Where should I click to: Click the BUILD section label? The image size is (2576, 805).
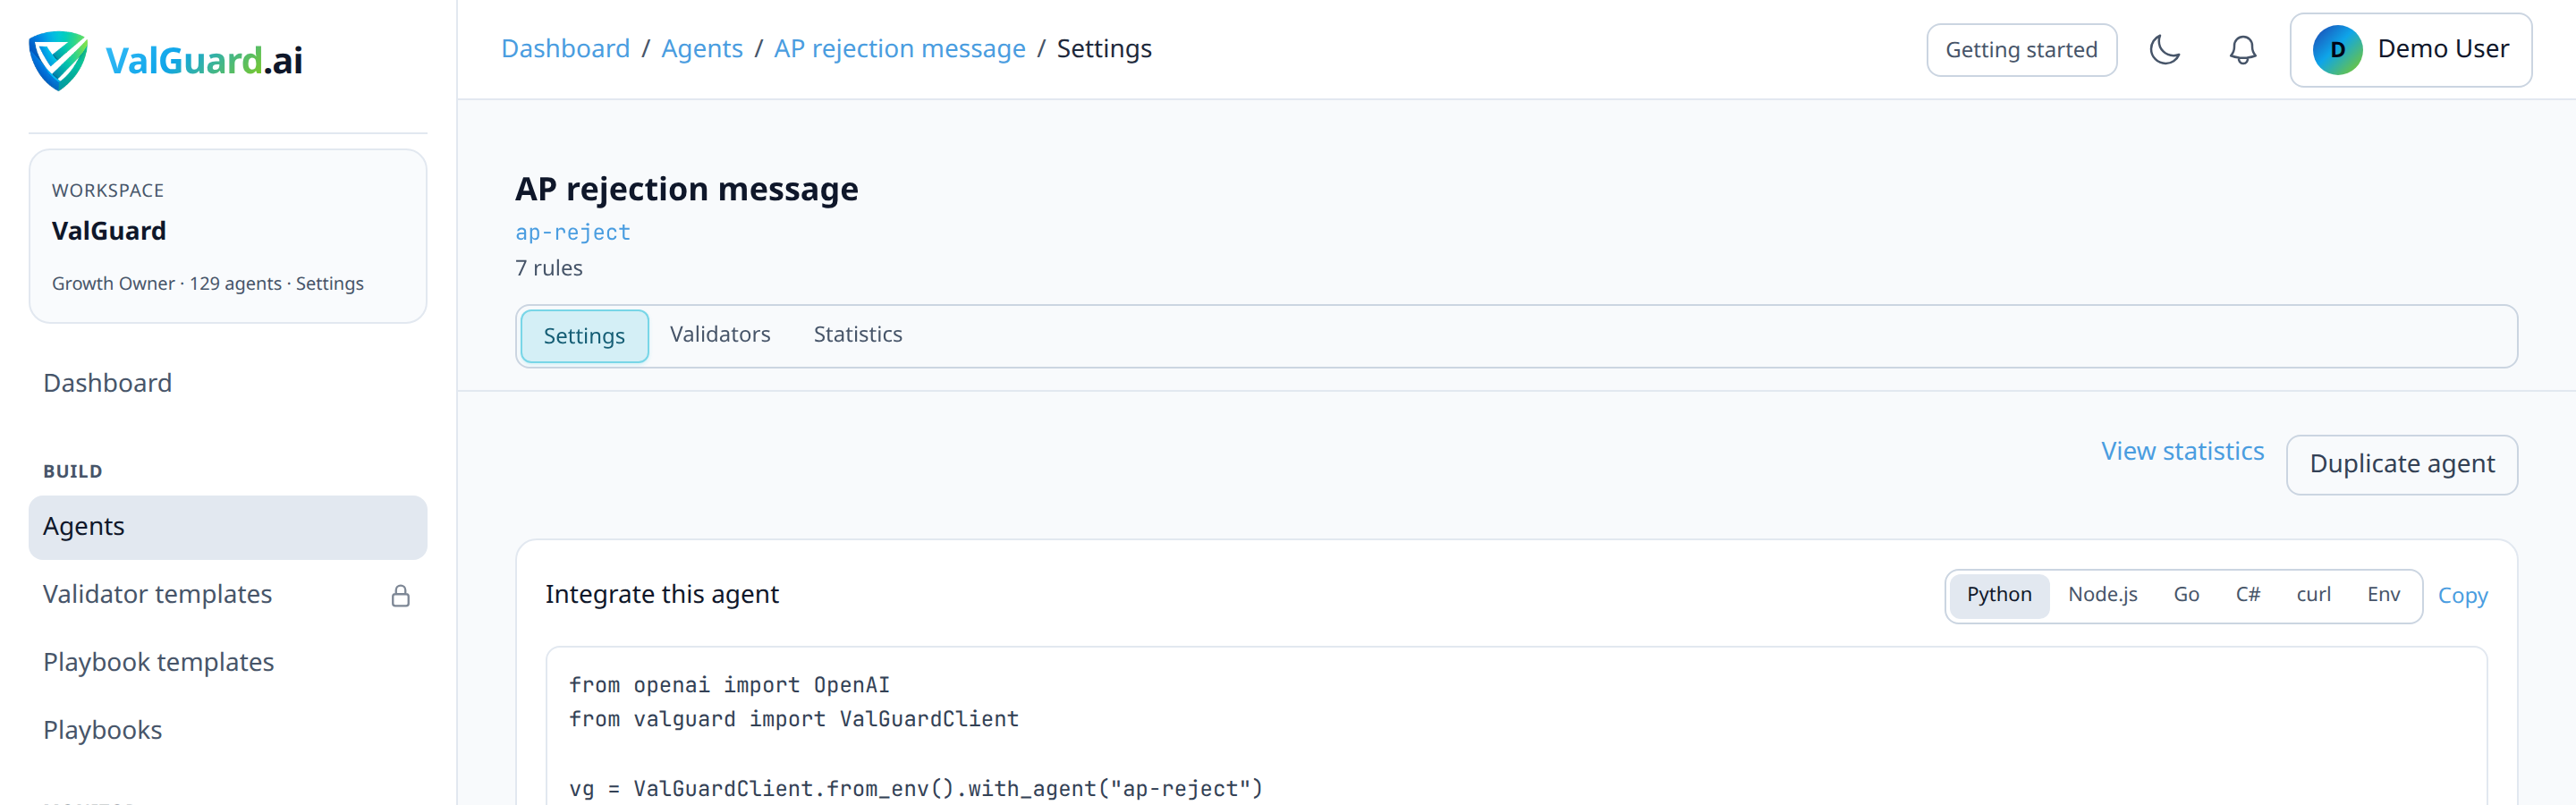72,471
